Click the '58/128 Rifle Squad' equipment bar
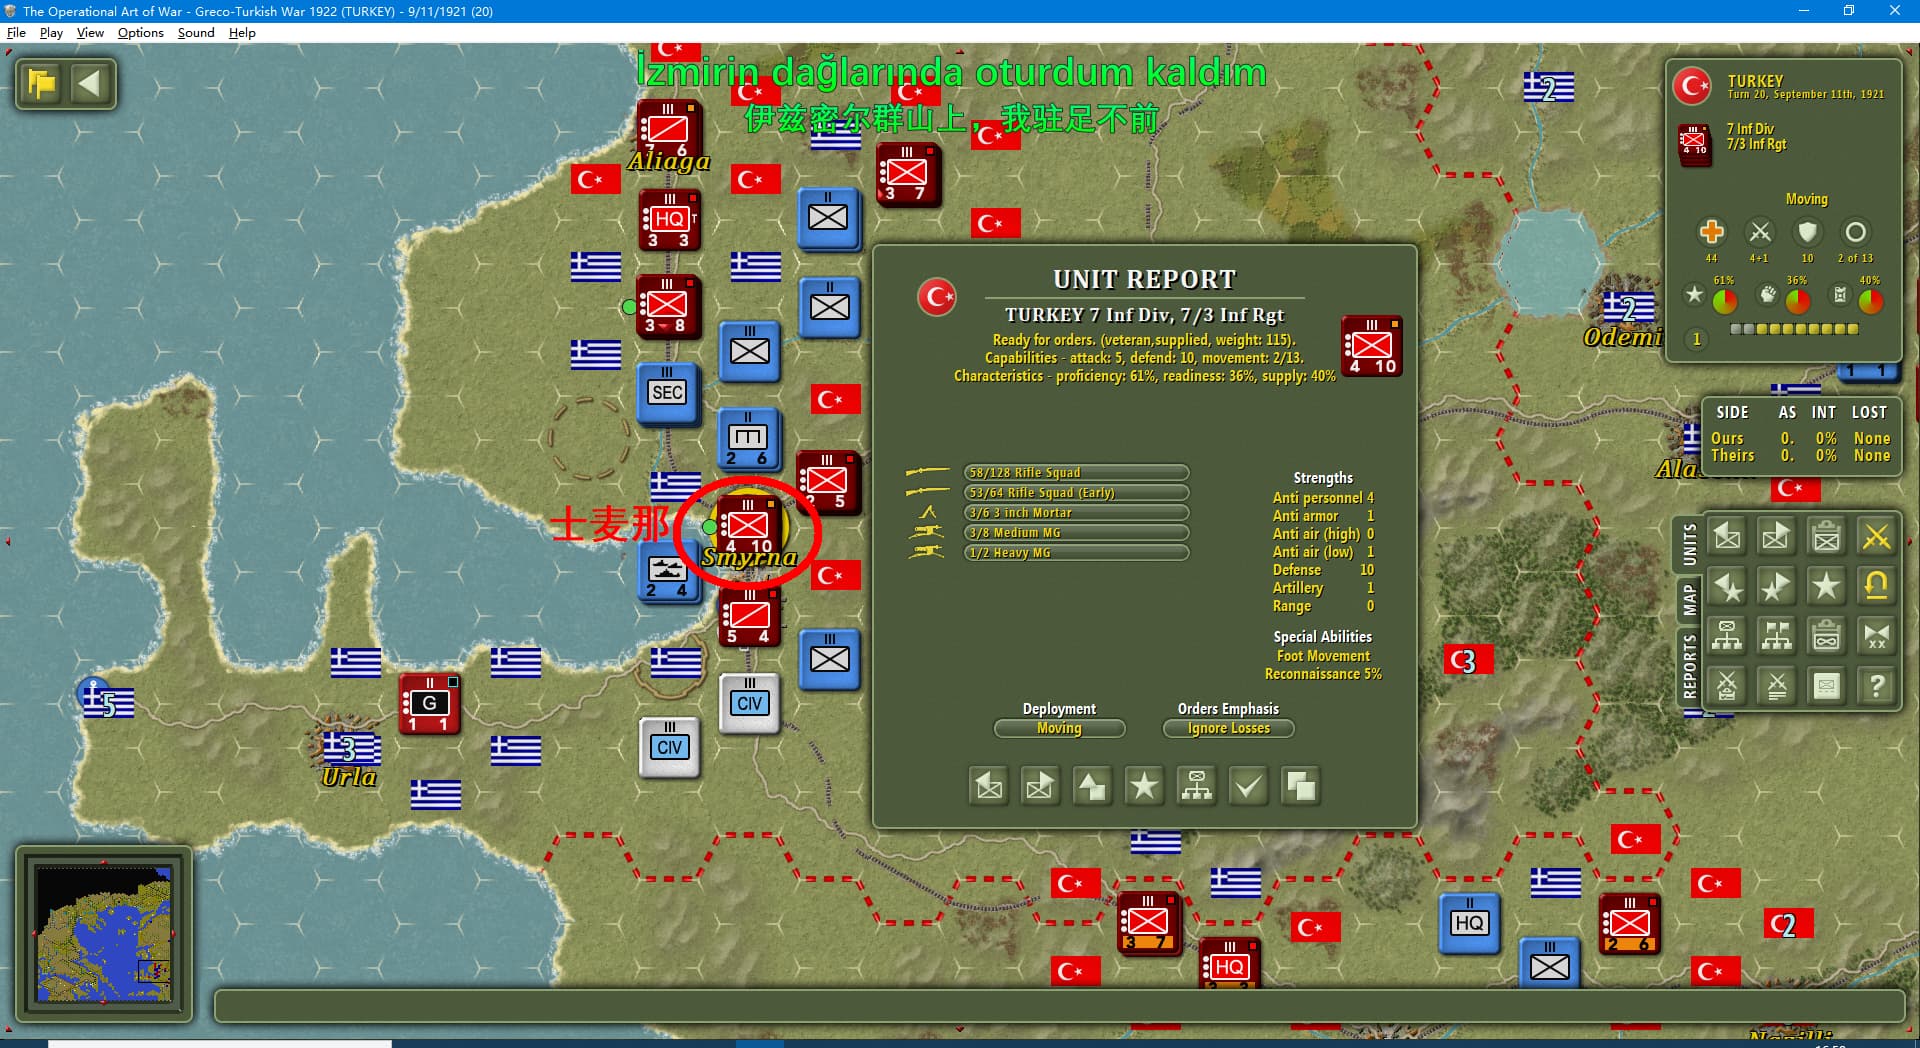 click(1076, 473)
